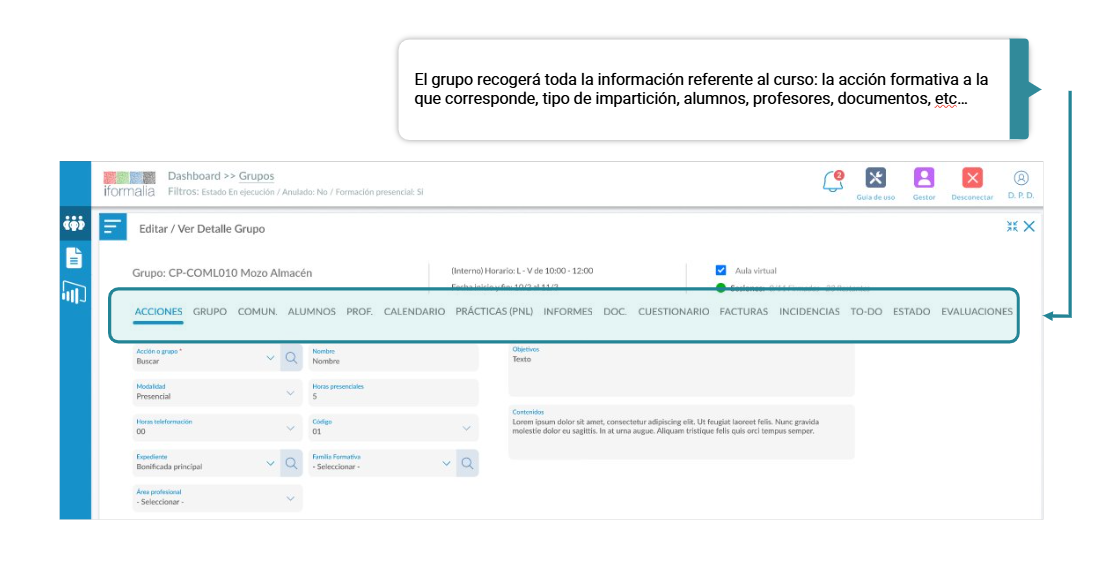Screen dimensions: 1117x565
Task: Open the FACTURAS tab
Action: pos(744,311)
